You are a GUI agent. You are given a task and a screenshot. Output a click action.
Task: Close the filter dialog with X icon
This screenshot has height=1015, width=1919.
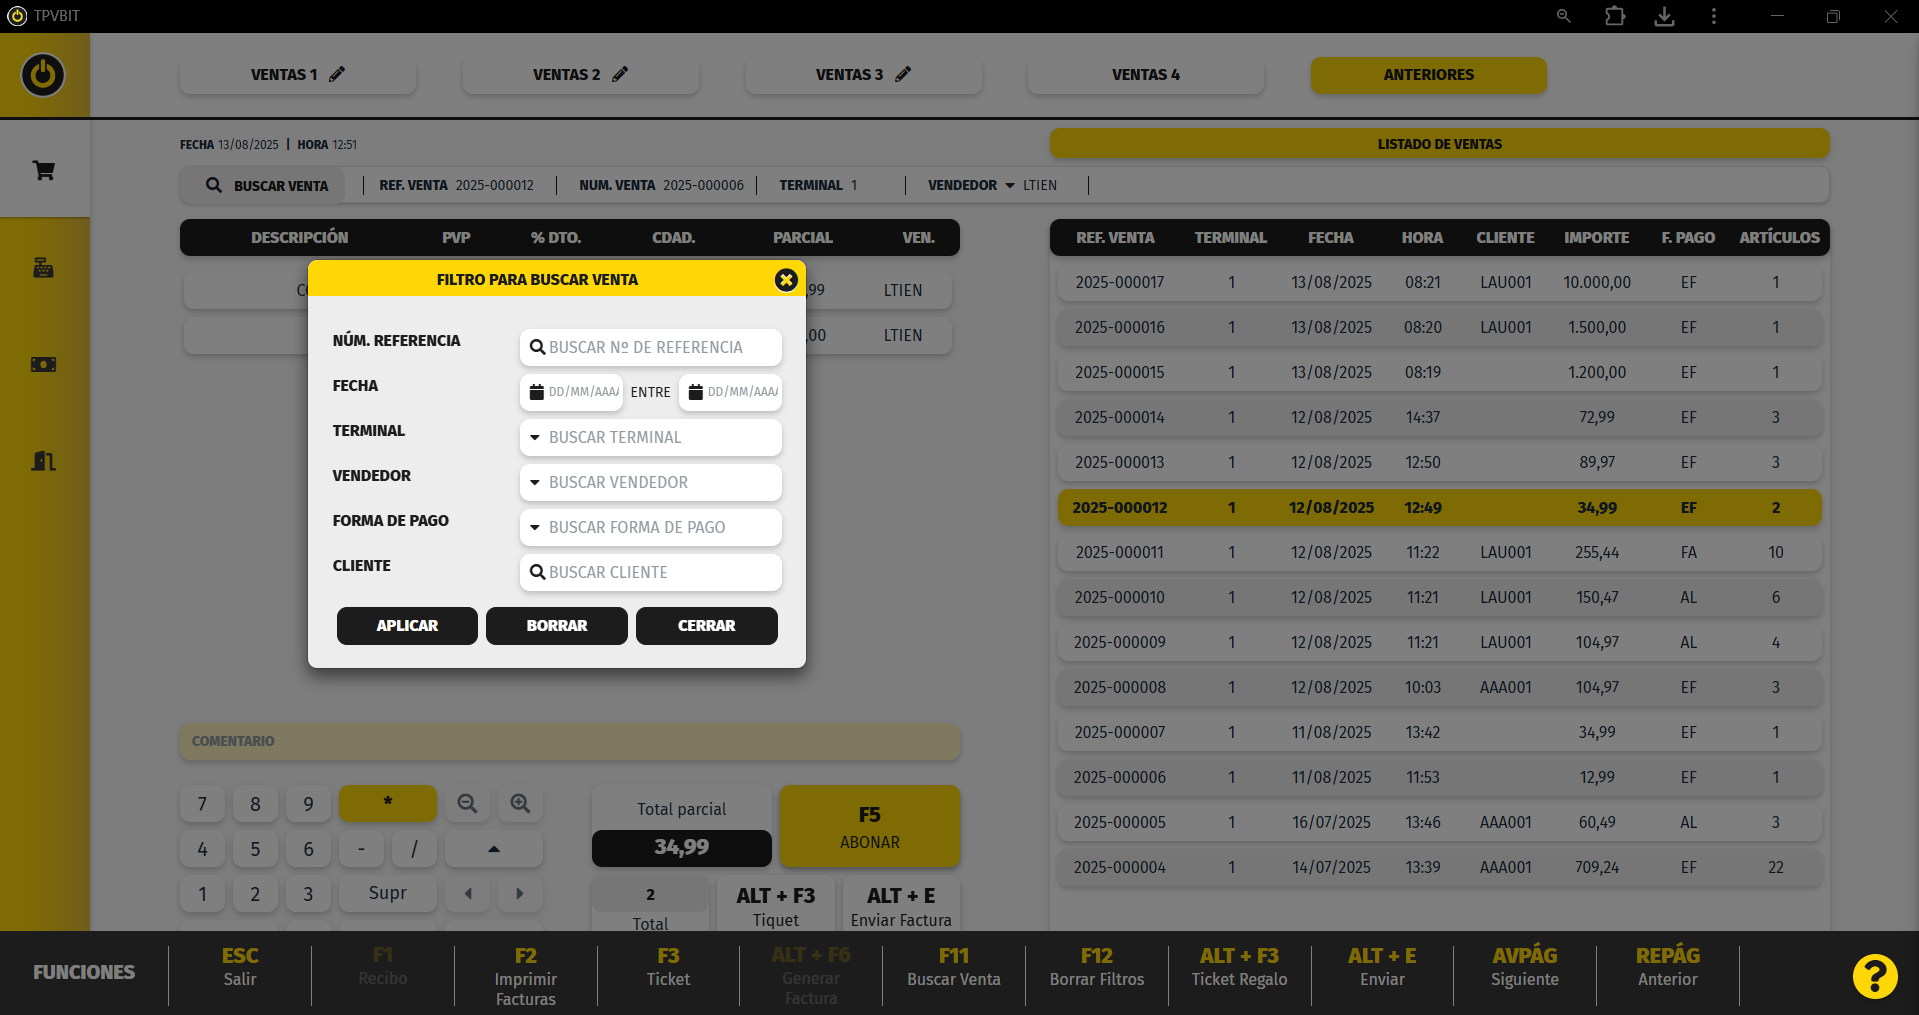point(786,280)
